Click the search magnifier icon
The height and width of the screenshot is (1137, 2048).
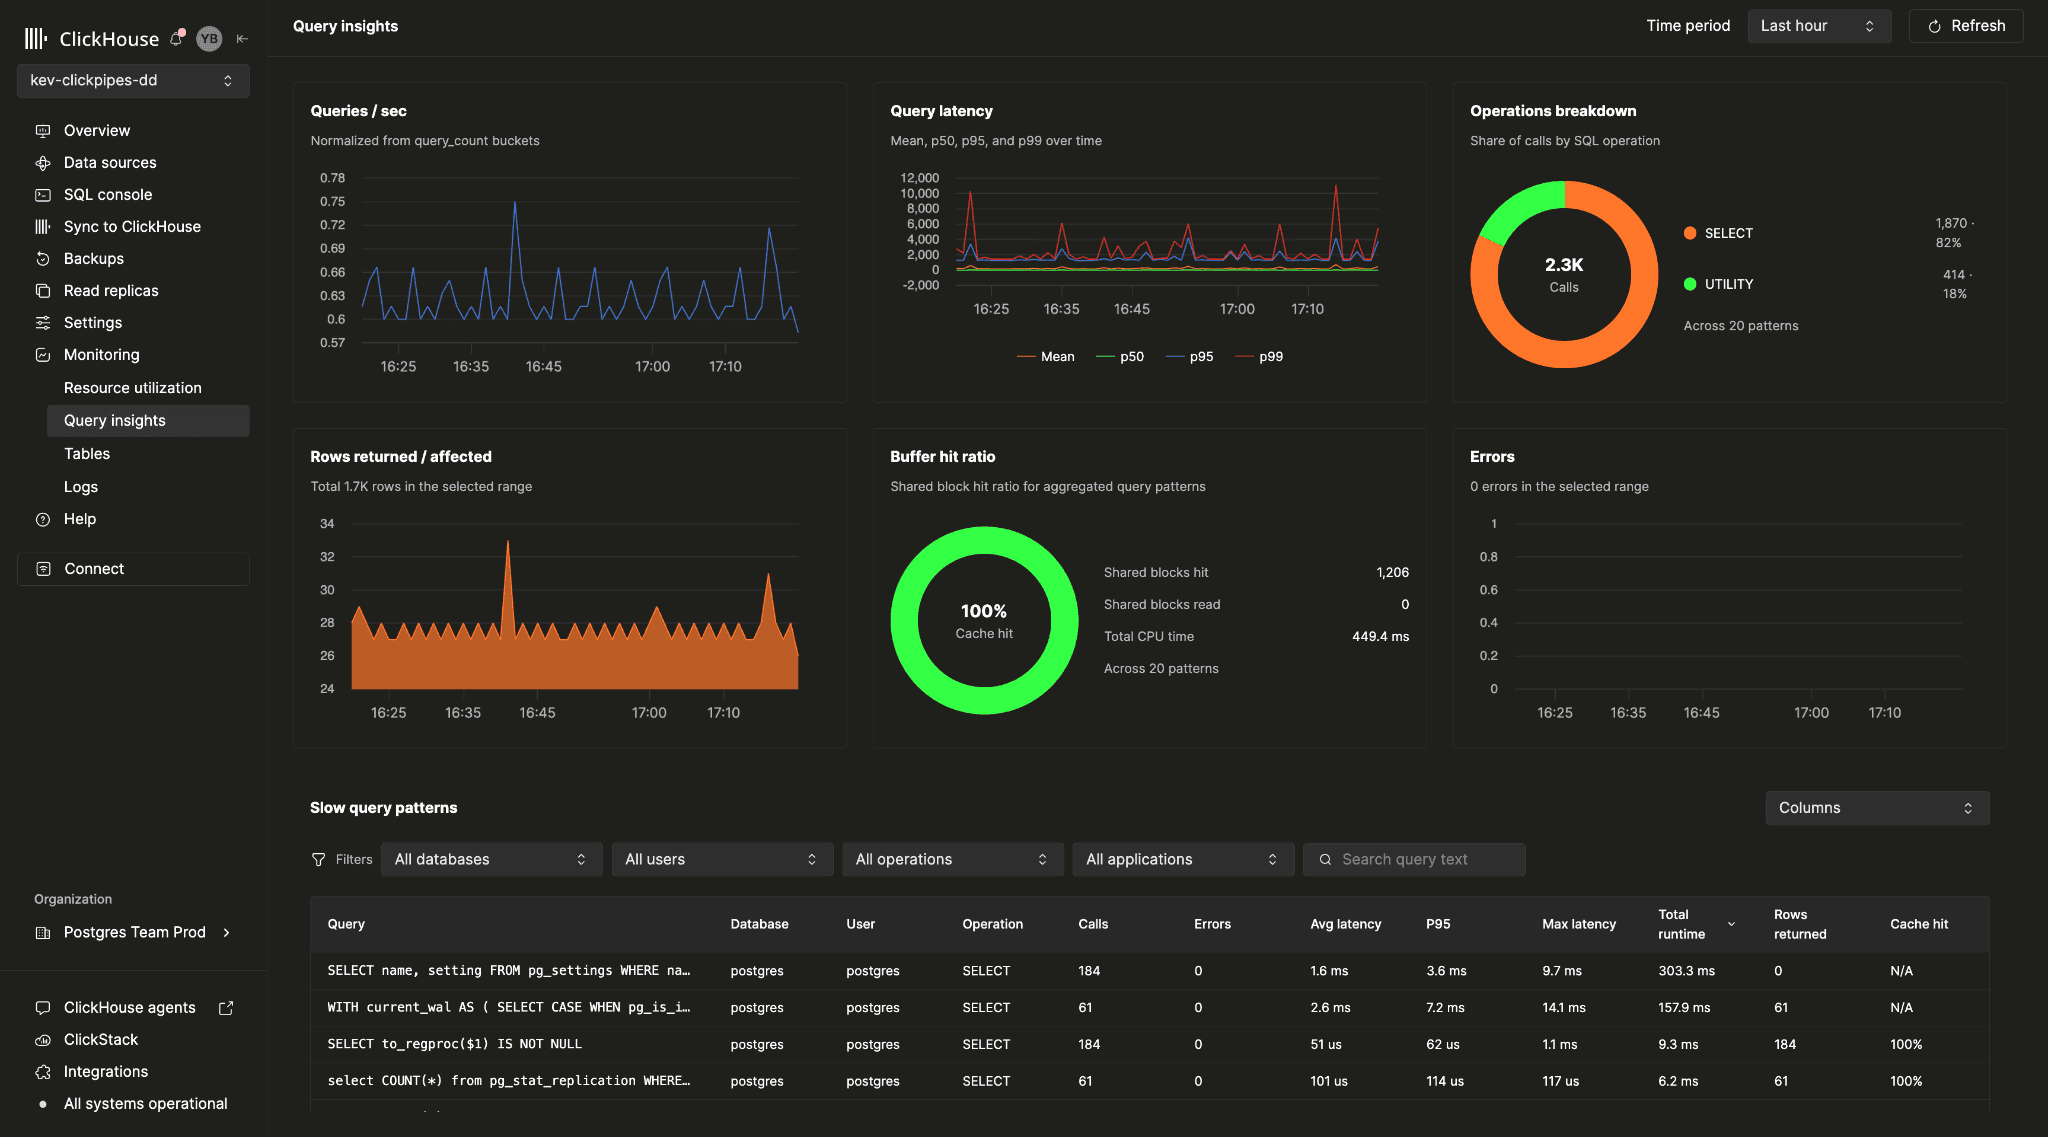point(1325,860)
